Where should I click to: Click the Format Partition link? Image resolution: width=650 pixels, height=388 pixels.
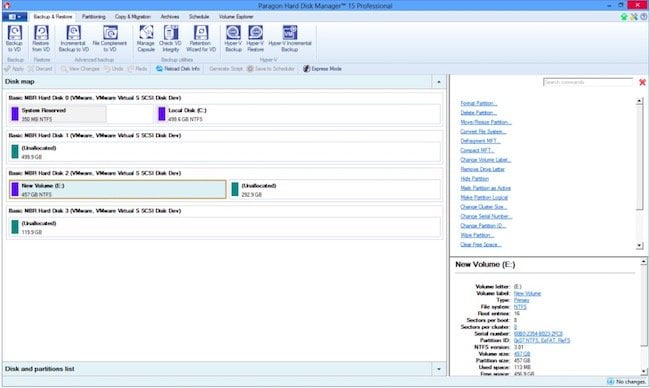(x=478, y=103)
